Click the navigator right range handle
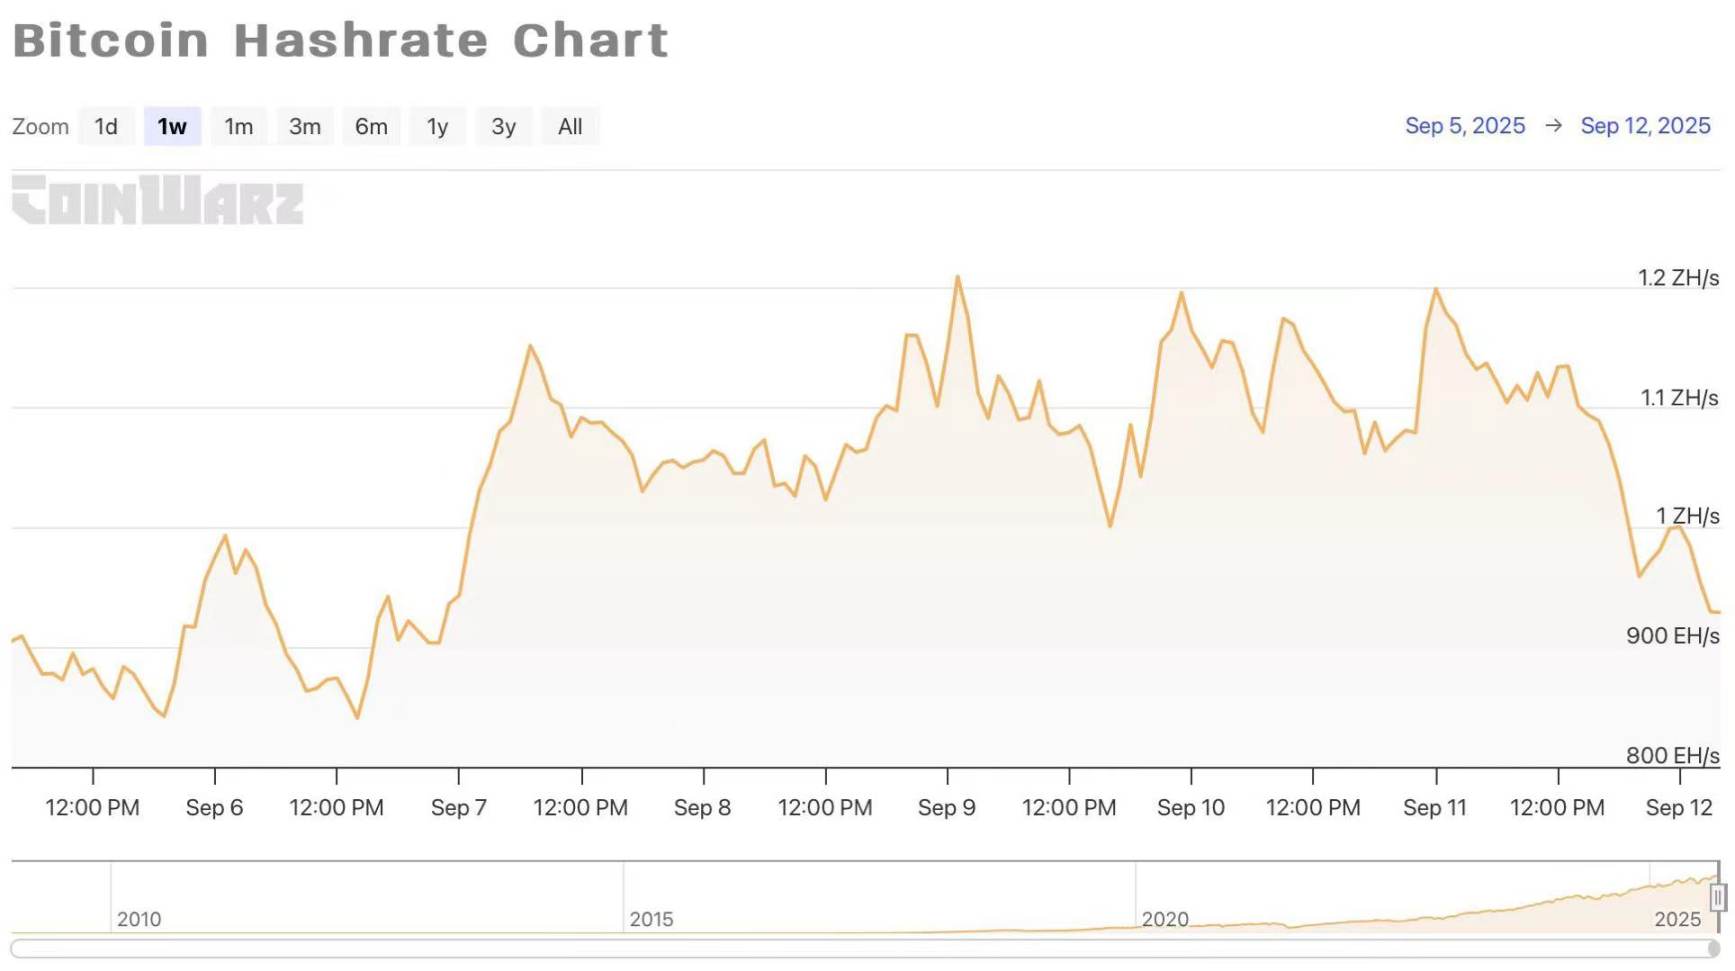Image resolution: width=1735 pixels, height=971 pixels. 1718,897
